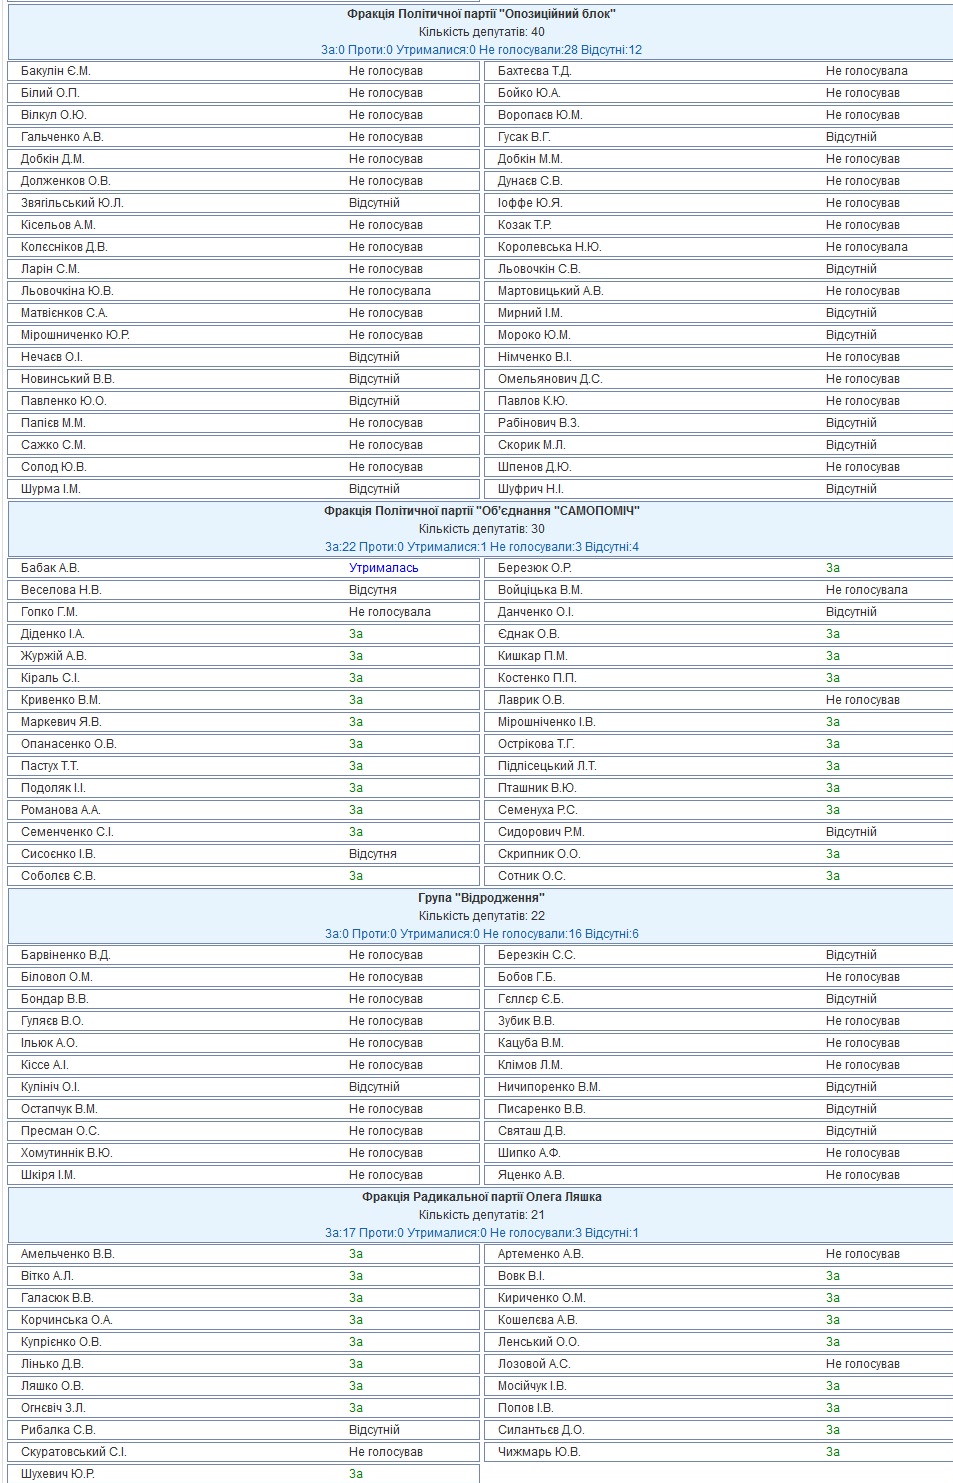This screenshot has width=953, height=1483.
Task: Select deputy Хомутиннік В.Ю.
Action: click(66, 1153)
